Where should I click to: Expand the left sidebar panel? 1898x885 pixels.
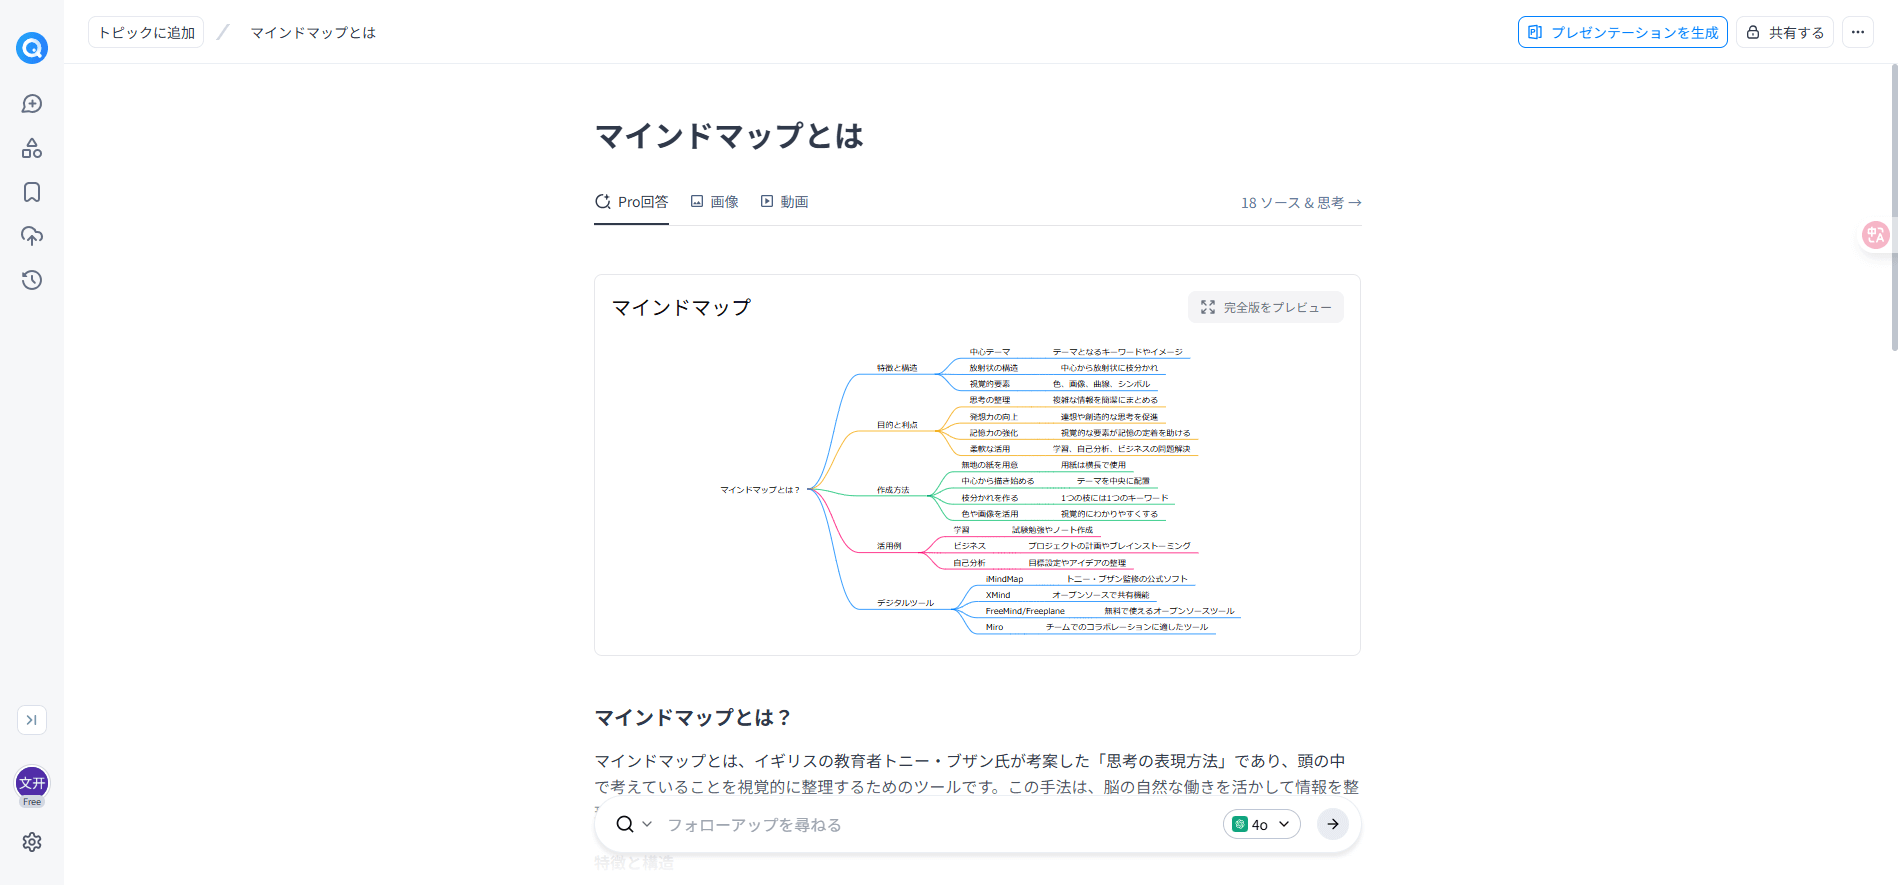(32, 720)
